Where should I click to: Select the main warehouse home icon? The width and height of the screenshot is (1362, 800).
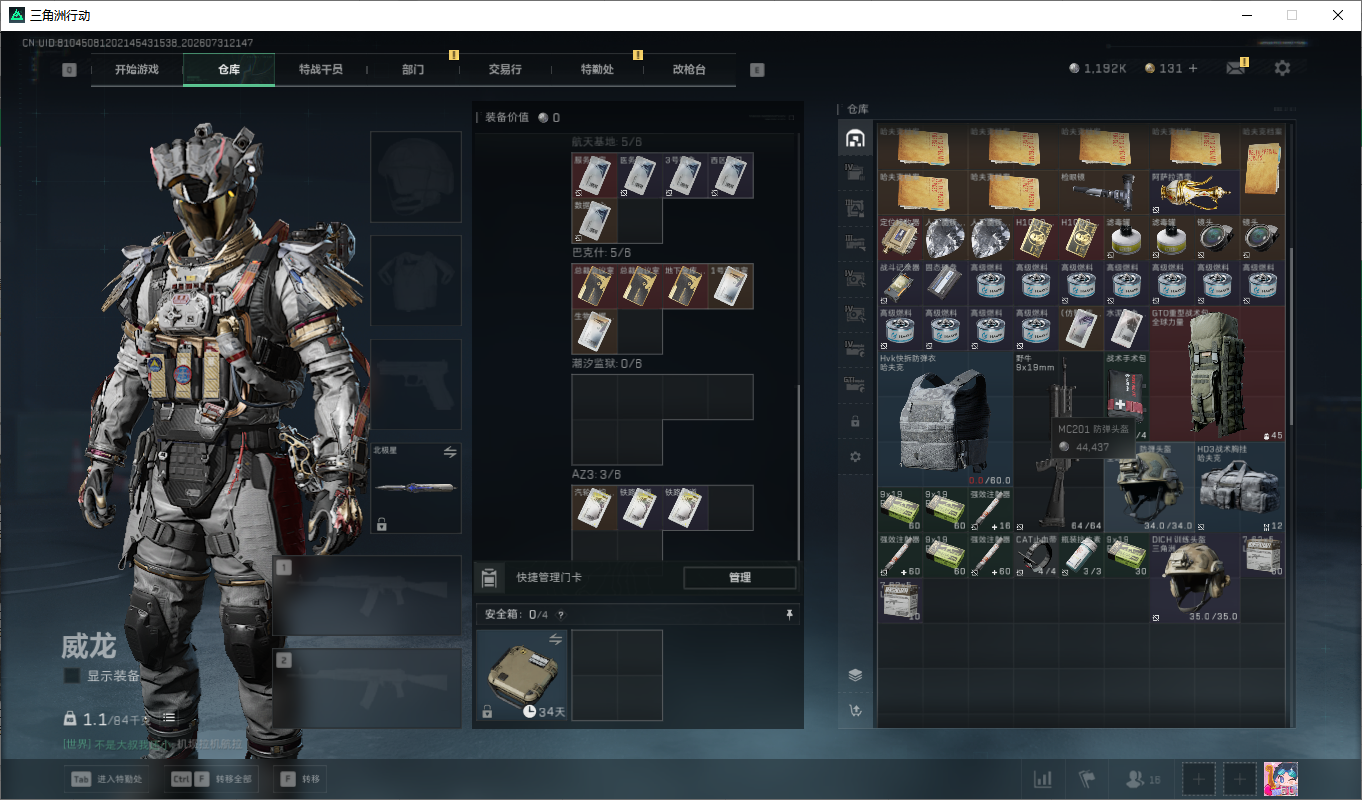[x=855, y=138]
